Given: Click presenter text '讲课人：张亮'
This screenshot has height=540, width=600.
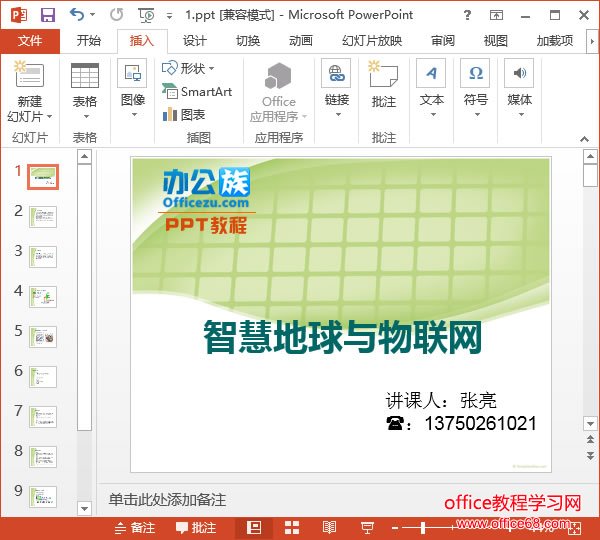Looking at the screenshot, I should pyautogui.click(x=441, y=401).
